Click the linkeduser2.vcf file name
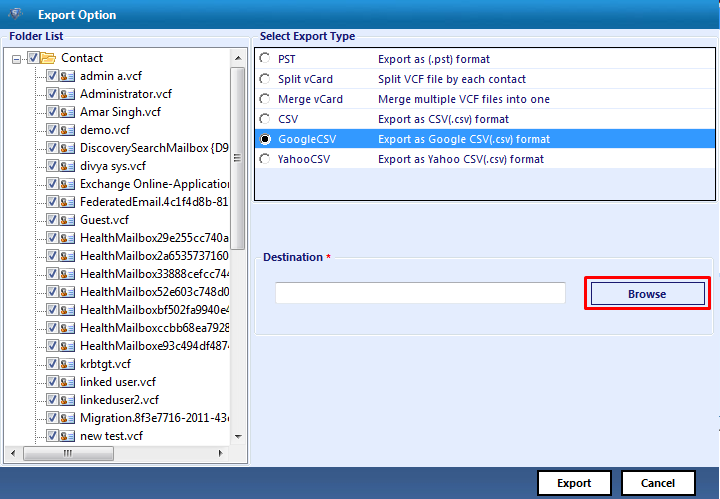The height and width of the screenshot is (499, 720). click(x=119, y=400)
